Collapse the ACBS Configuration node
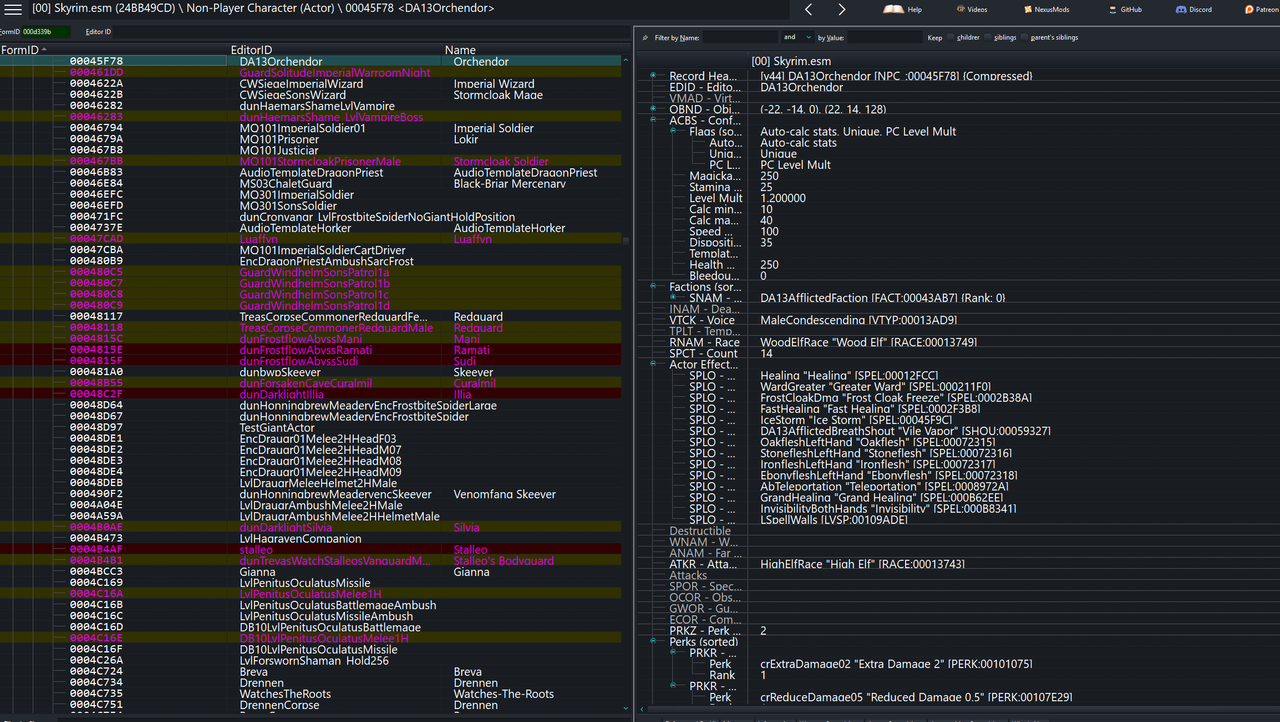The image size is (1280, 722). tap(653, 120)
